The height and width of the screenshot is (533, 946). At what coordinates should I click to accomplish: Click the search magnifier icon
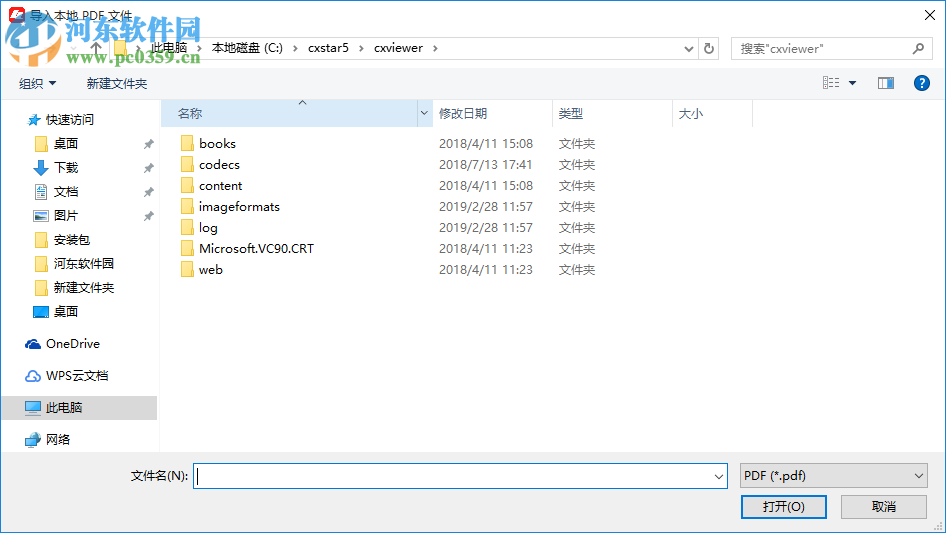pos(918,48)
